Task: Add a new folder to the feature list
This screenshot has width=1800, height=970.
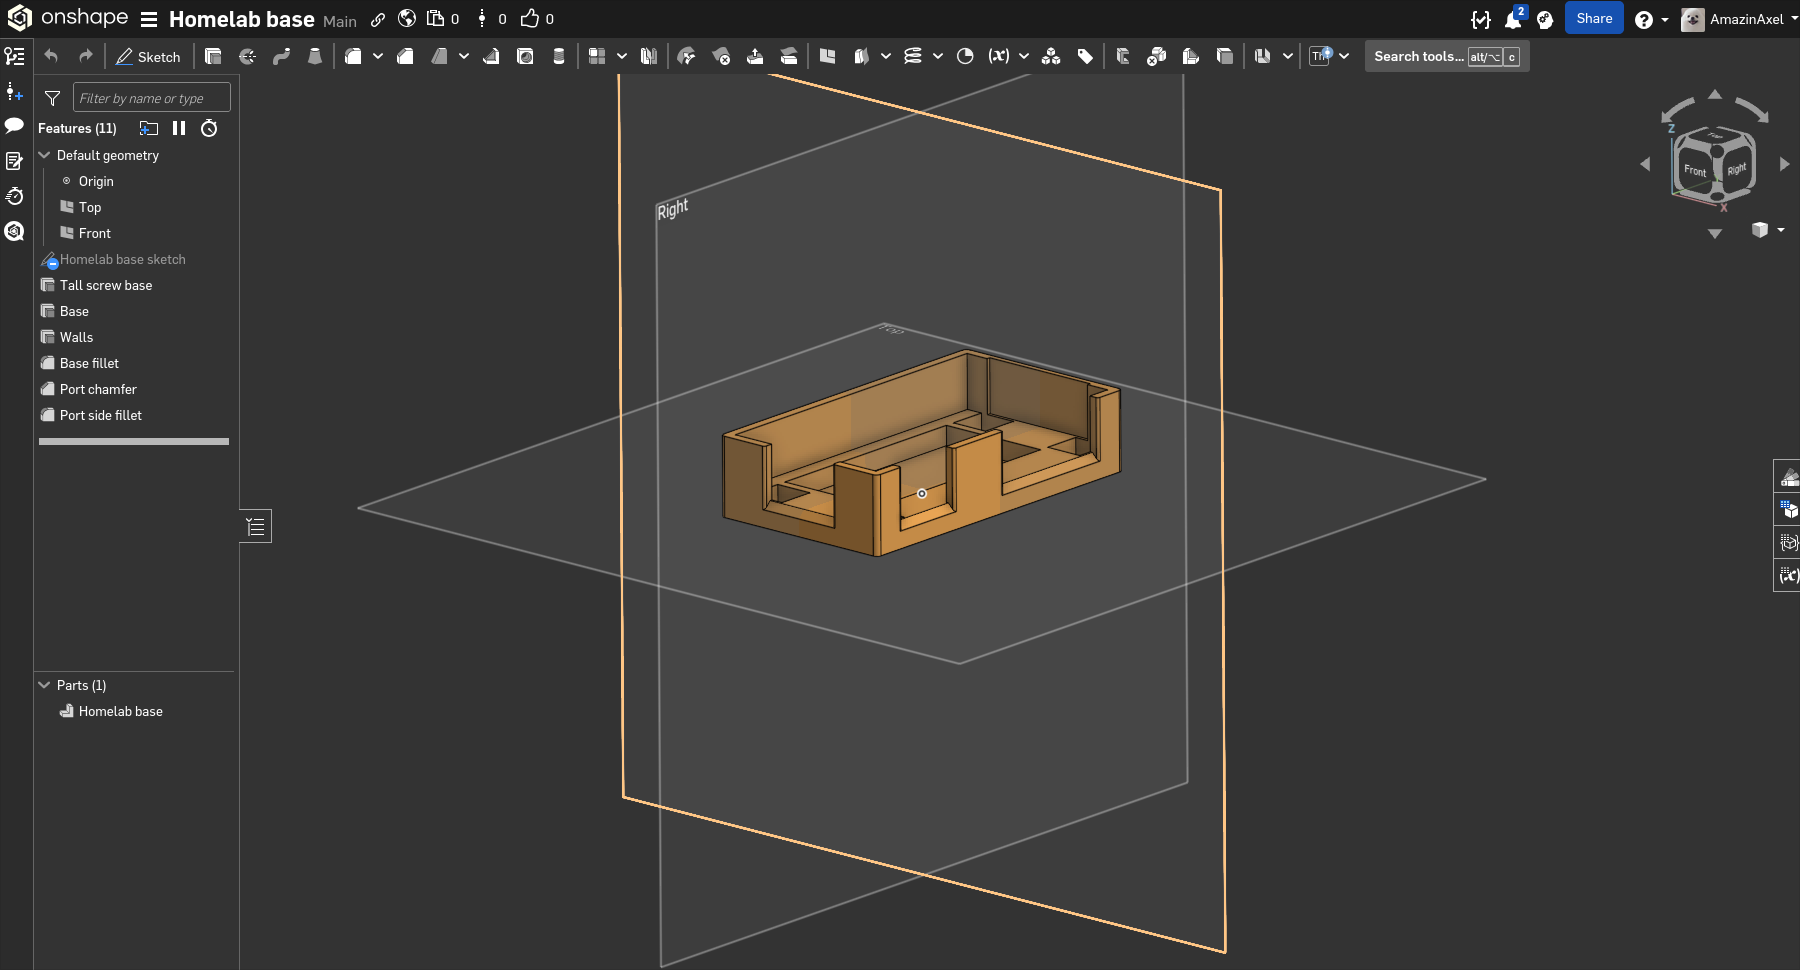Action: coord(149,128)
